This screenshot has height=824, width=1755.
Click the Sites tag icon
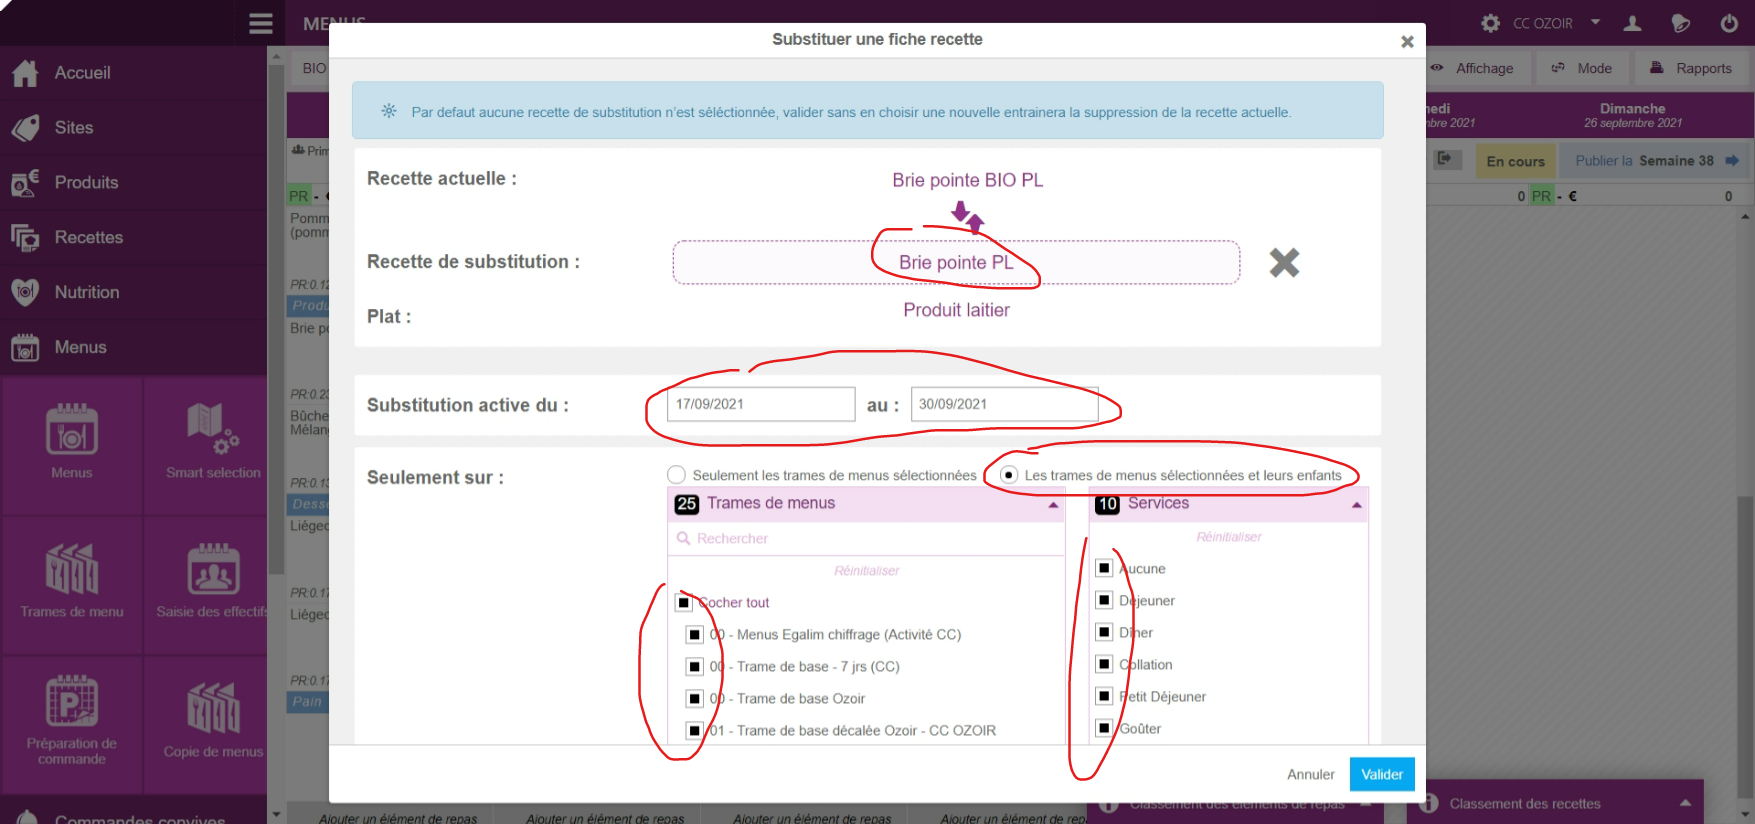(25, 128)
